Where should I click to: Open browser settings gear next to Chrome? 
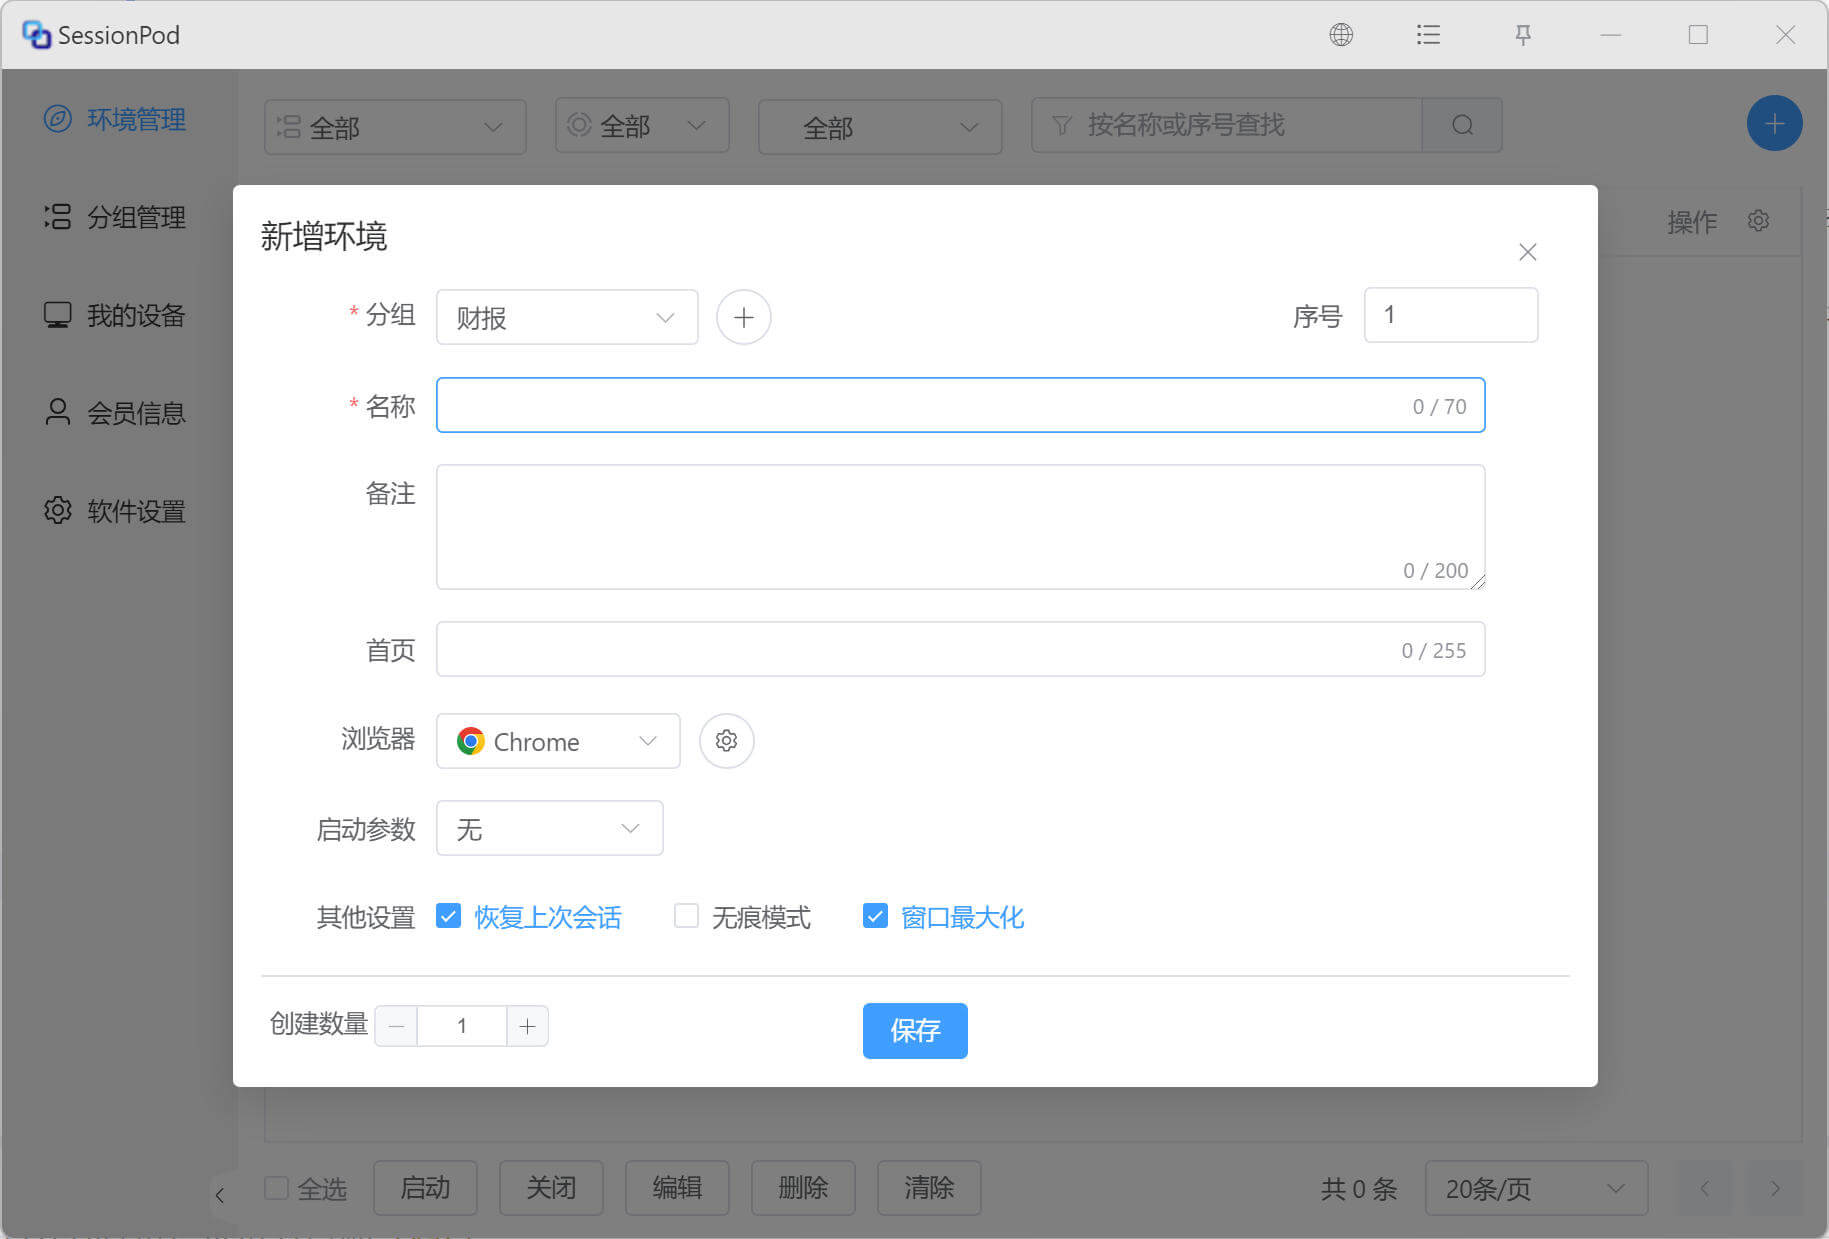tap(726, 741)
